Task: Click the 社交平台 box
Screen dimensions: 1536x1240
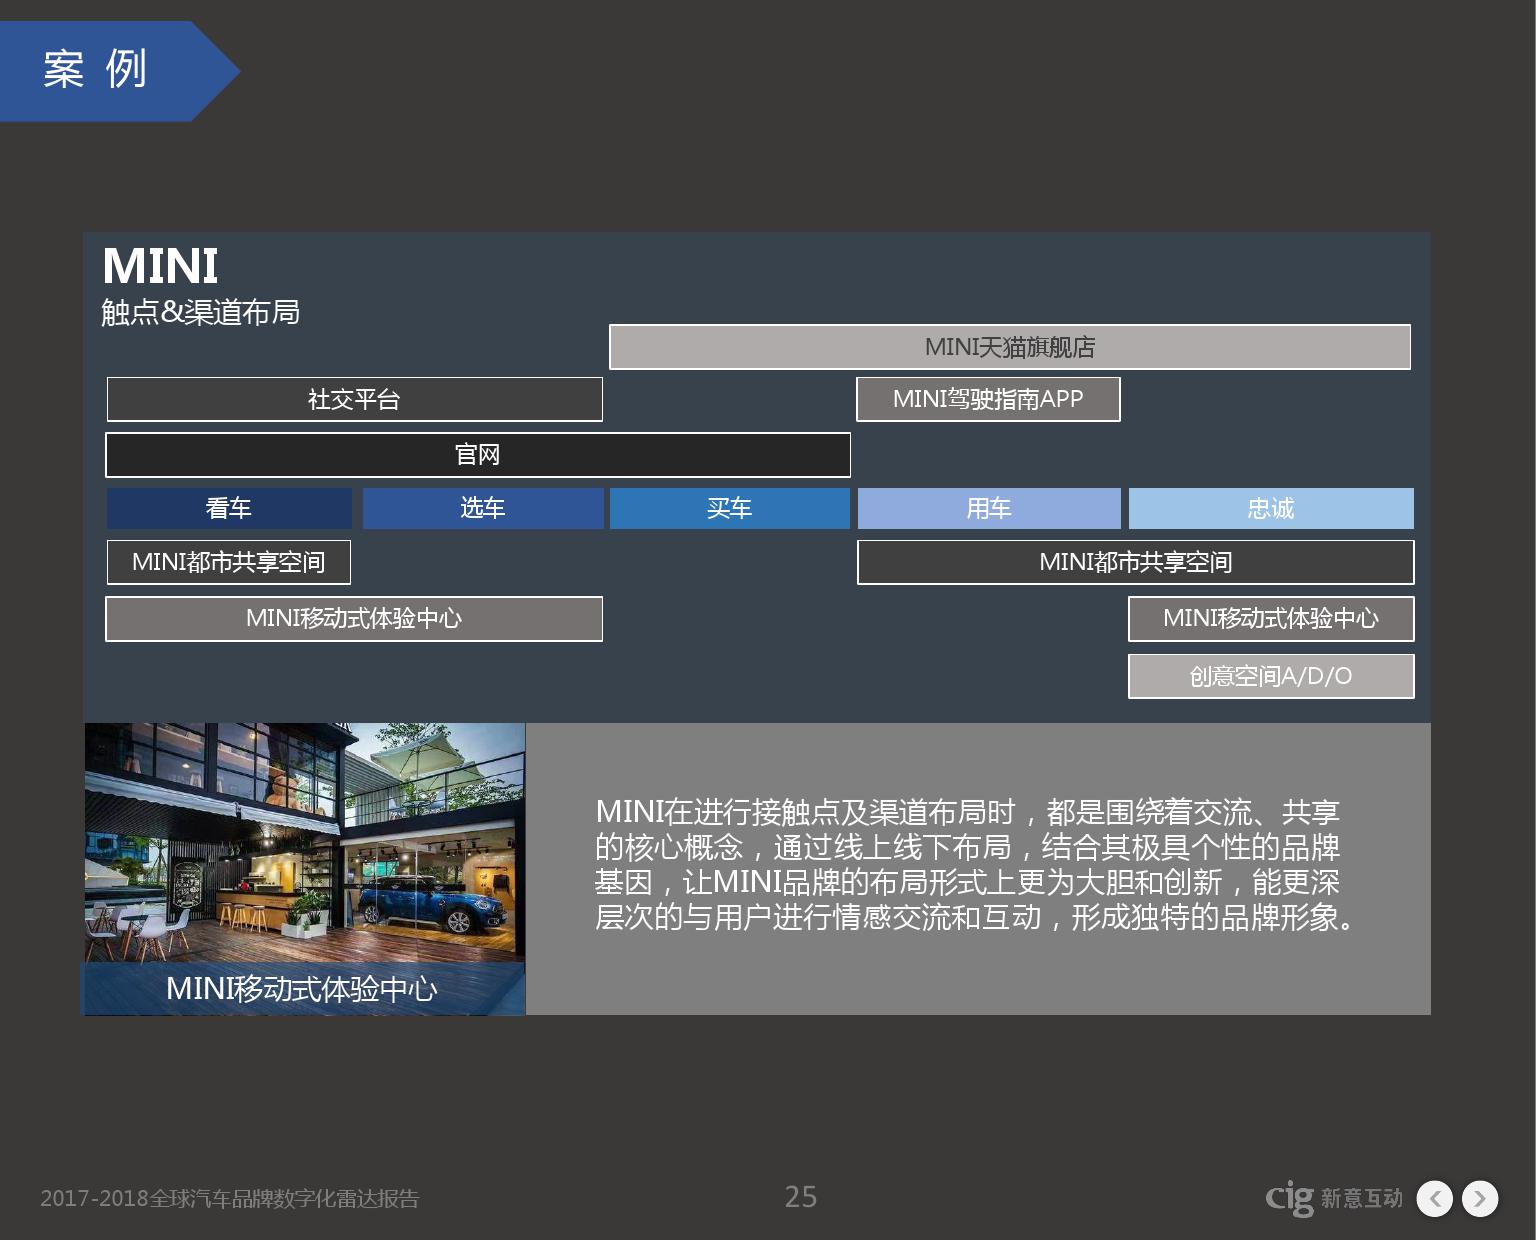Action: [x=354, y=399]
